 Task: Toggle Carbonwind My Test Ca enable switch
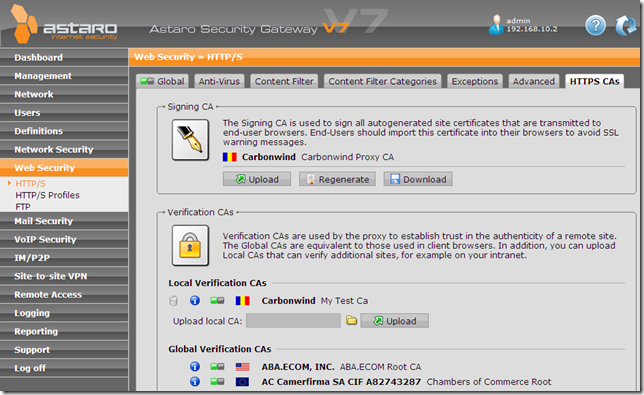click(217, 301)
